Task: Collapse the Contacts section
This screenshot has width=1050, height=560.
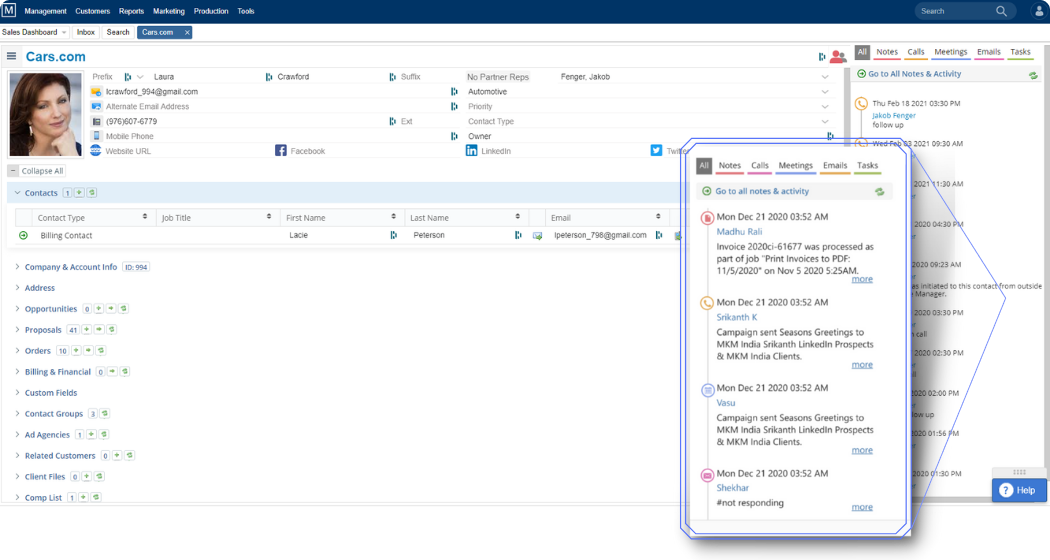Action: point(17,193)
